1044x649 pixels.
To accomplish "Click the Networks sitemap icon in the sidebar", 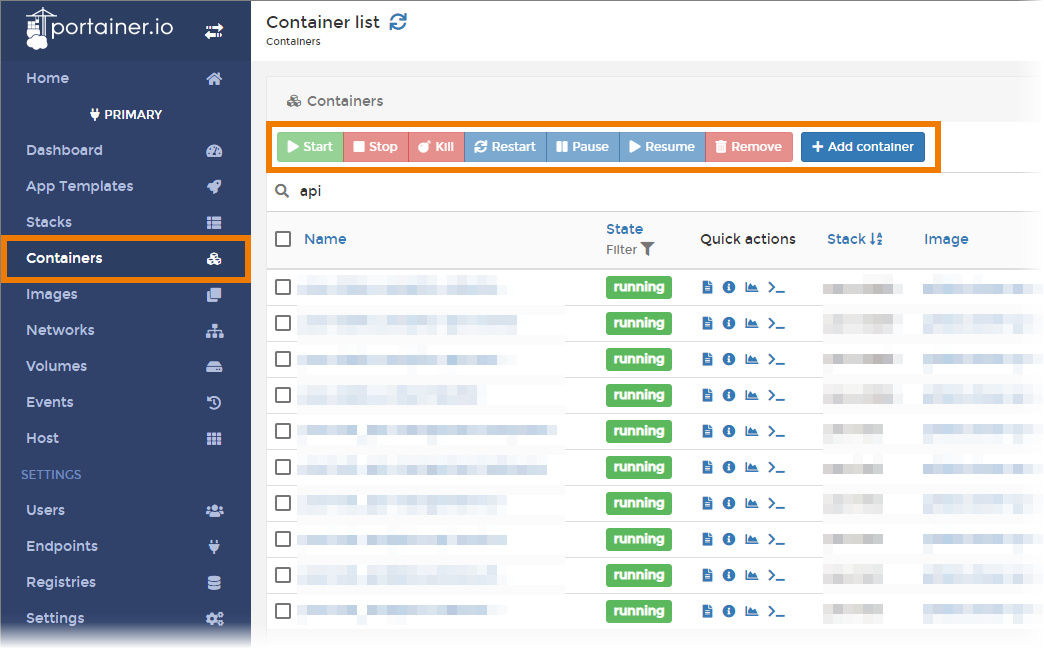I will [x=214, y=330].
